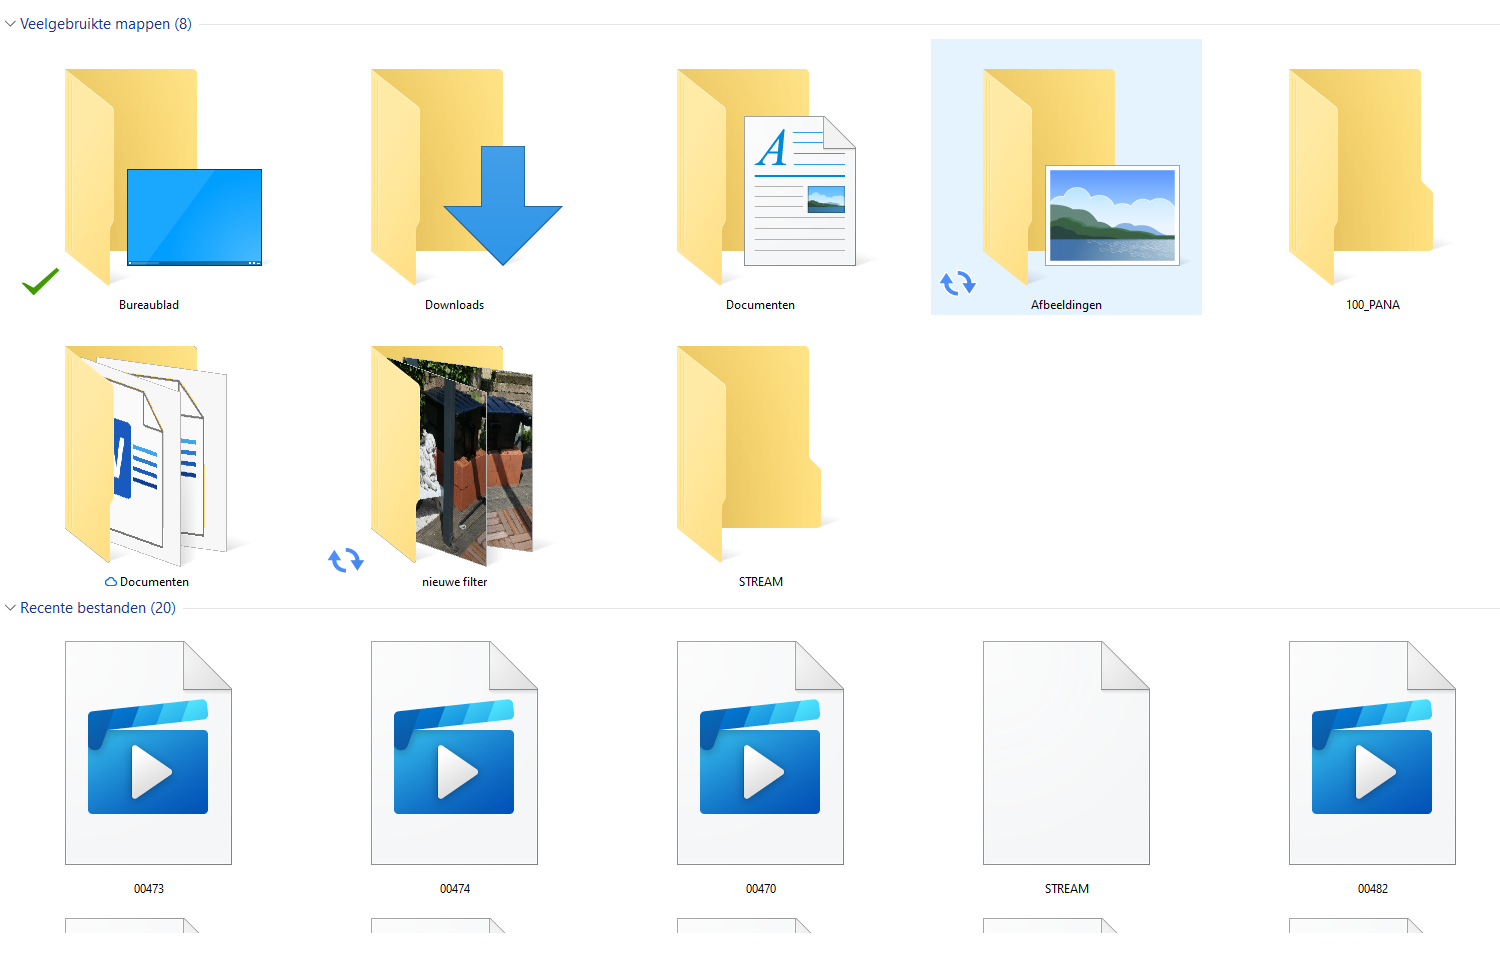Click the Veelgebruikte mappen (8) header
1500x955 pixels.
[105, 24]
